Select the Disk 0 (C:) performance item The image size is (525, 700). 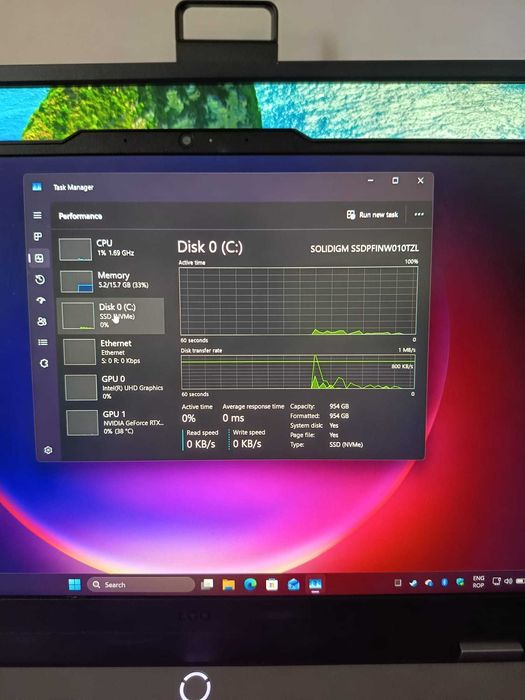(111, 316)
